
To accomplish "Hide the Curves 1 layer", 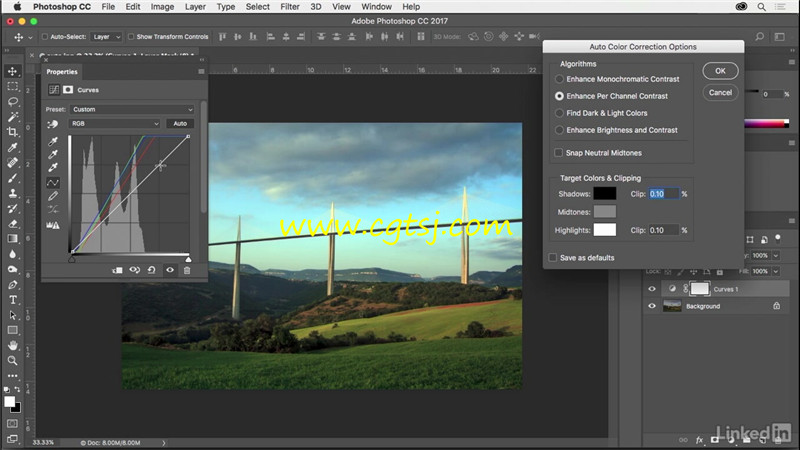I will [652, 289].
